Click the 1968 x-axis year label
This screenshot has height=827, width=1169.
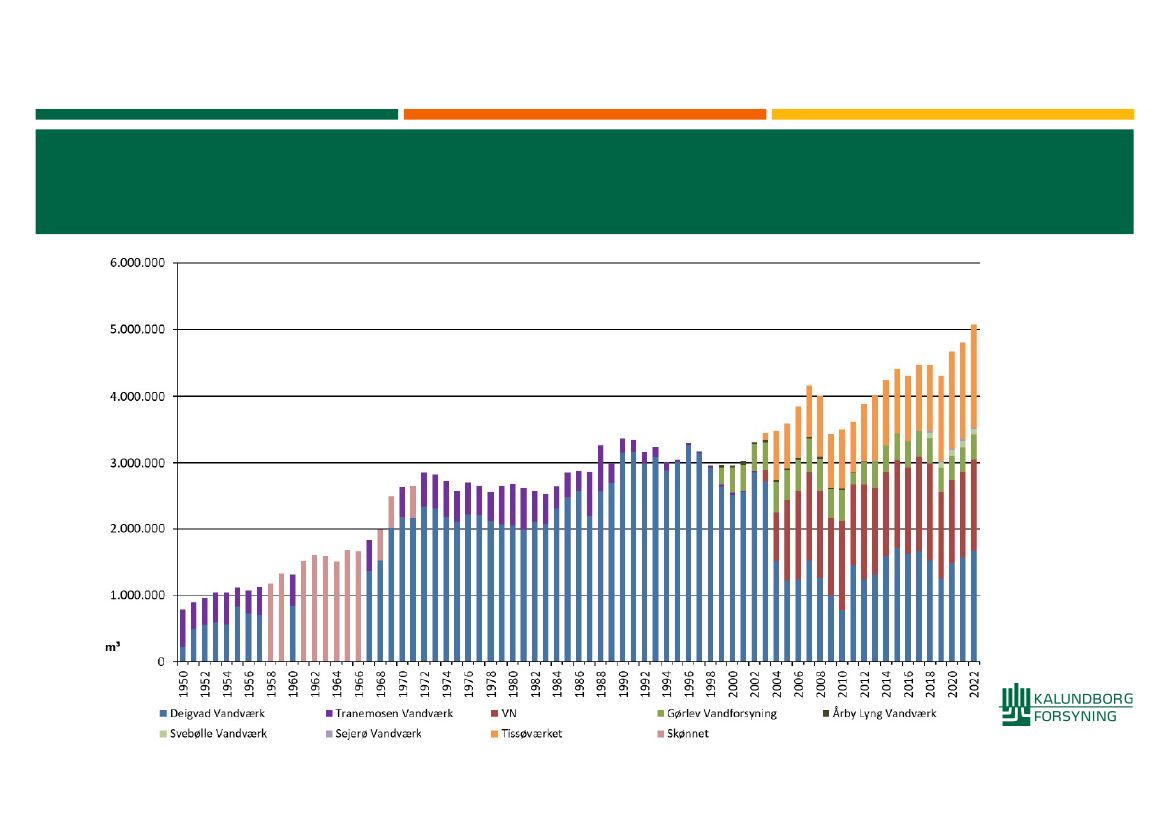[381, 684]
